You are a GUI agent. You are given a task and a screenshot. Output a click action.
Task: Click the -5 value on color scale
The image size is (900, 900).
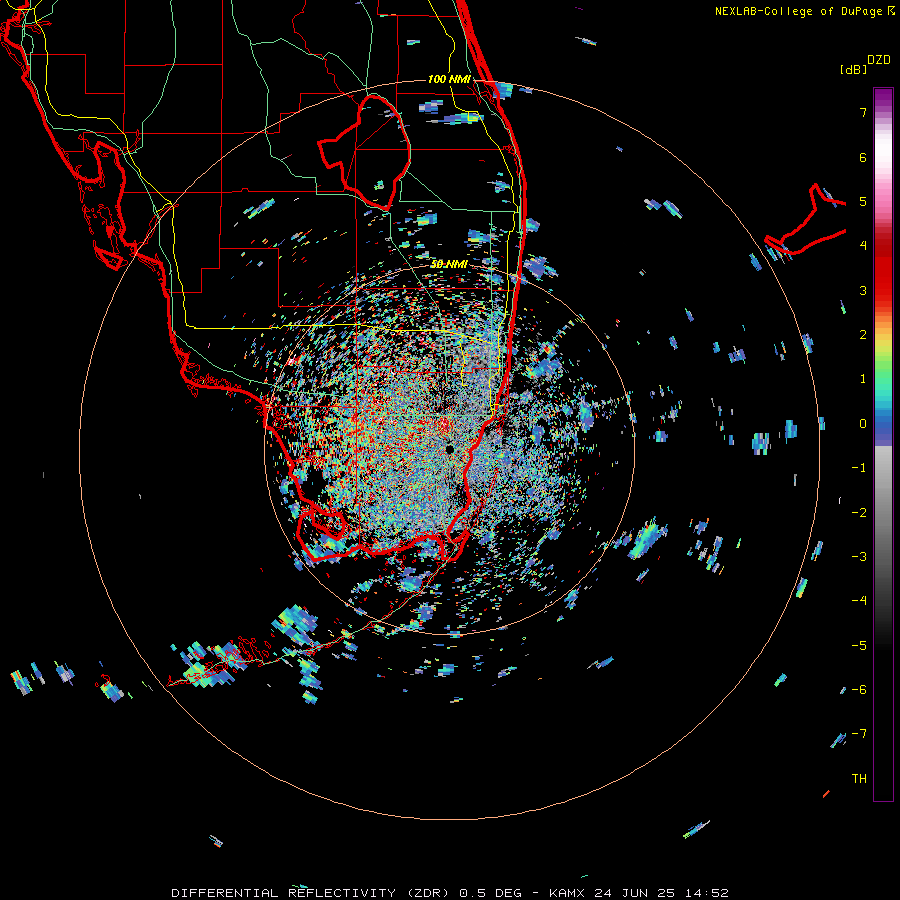(x=859, y=646)
